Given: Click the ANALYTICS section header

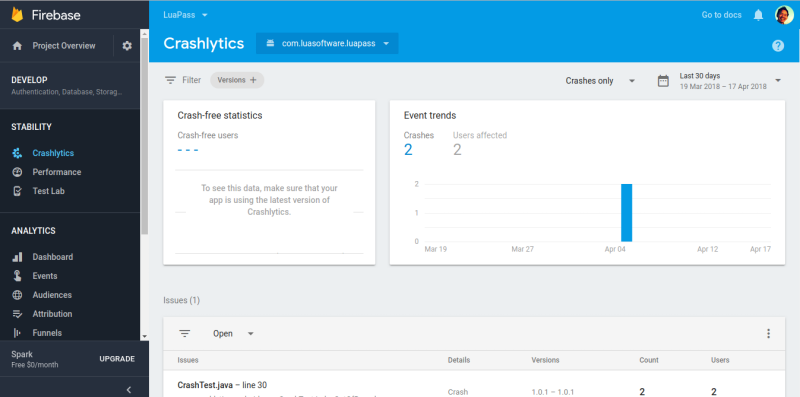Looking at the screenshot, I should tap(33, 231).
